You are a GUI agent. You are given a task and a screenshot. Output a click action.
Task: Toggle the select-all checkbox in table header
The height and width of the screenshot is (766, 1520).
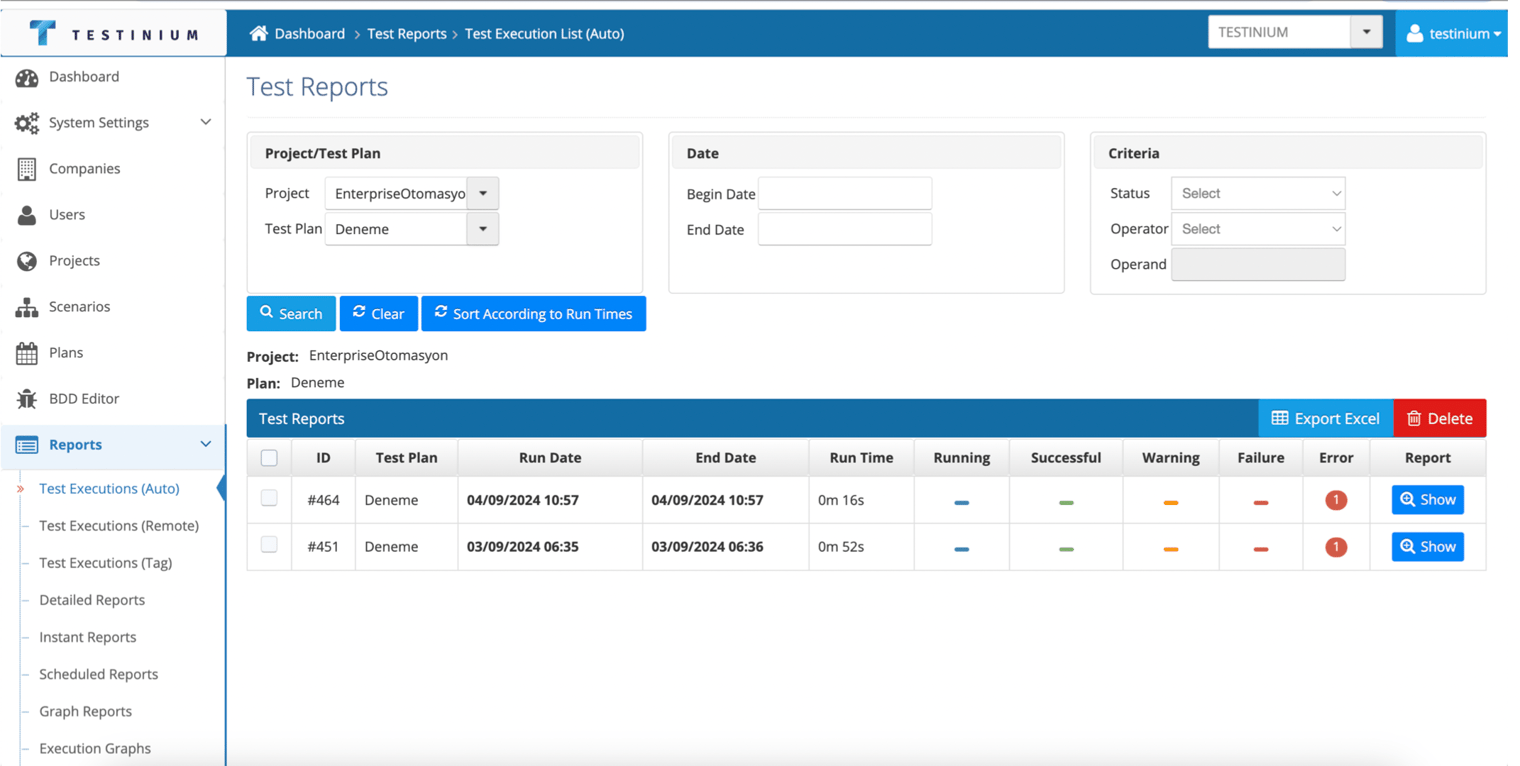(269, 458)
